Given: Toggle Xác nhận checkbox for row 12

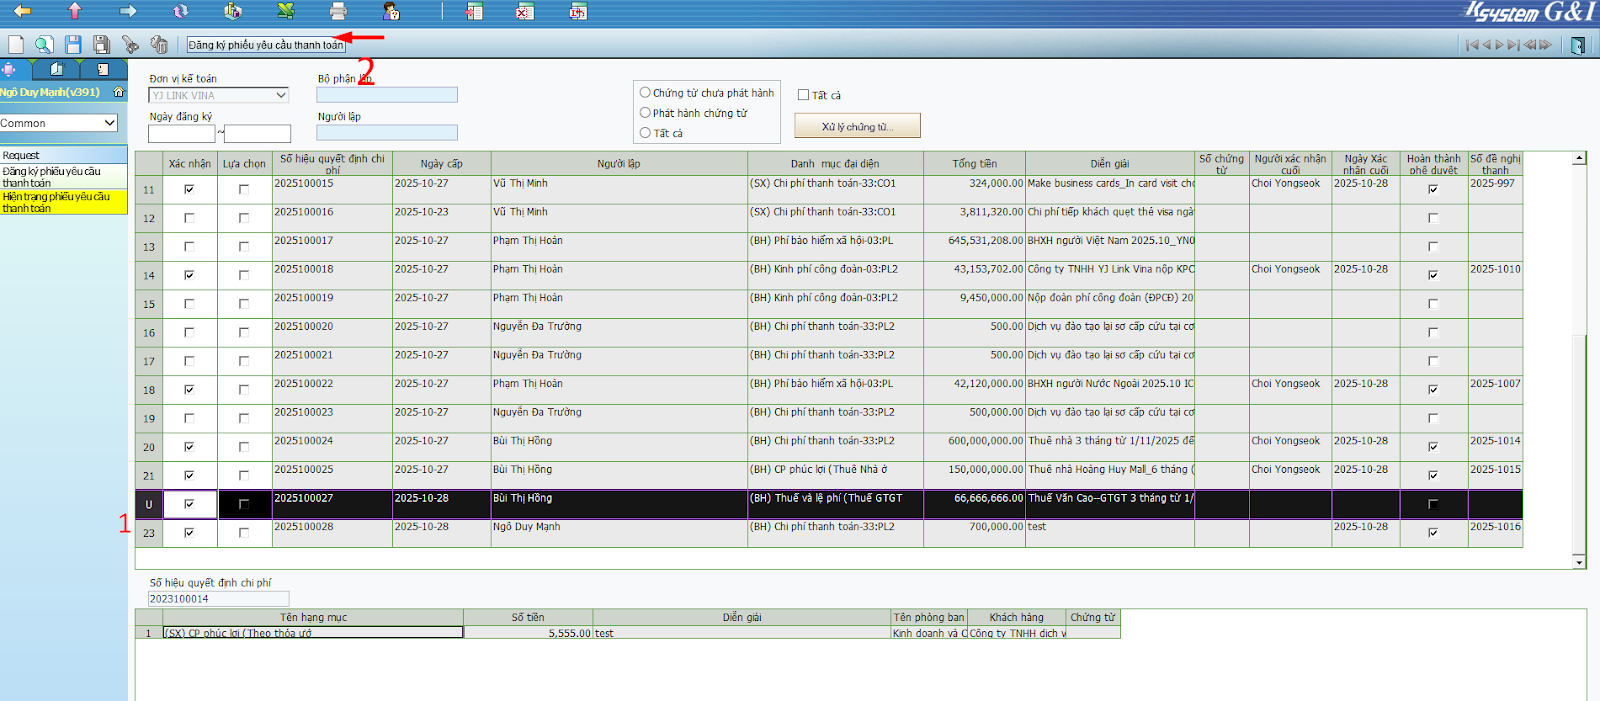Looking at the screenshot, I should pyautogui.click(x=189, y=218).
